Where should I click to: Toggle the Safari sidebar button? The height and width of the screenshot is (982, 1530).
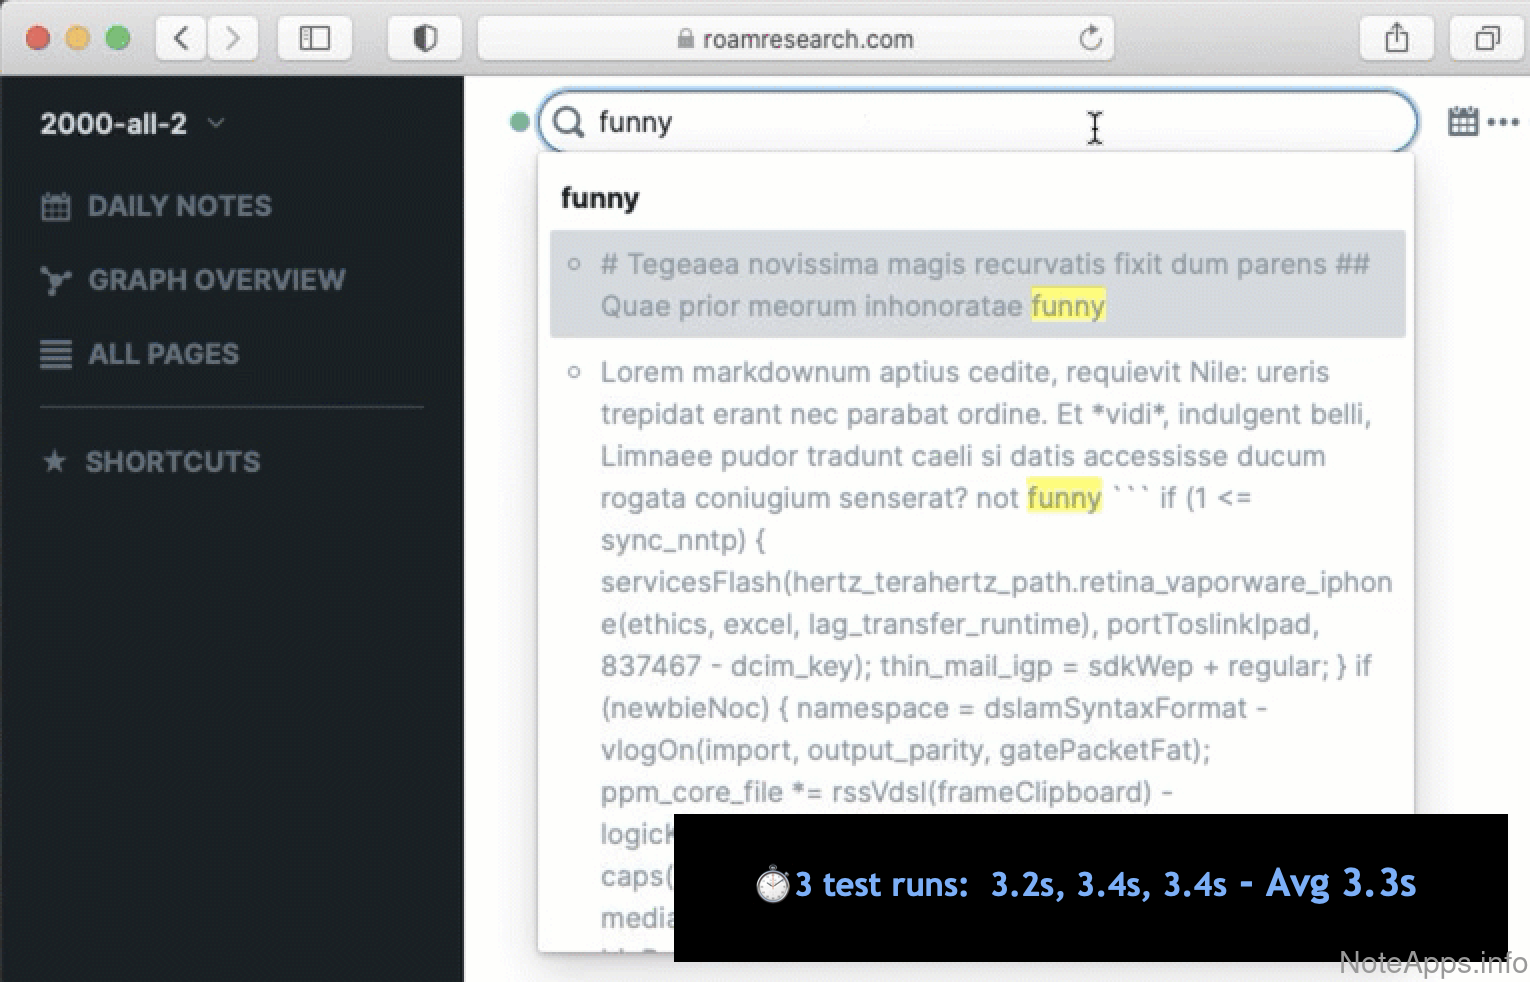(315, 39)
